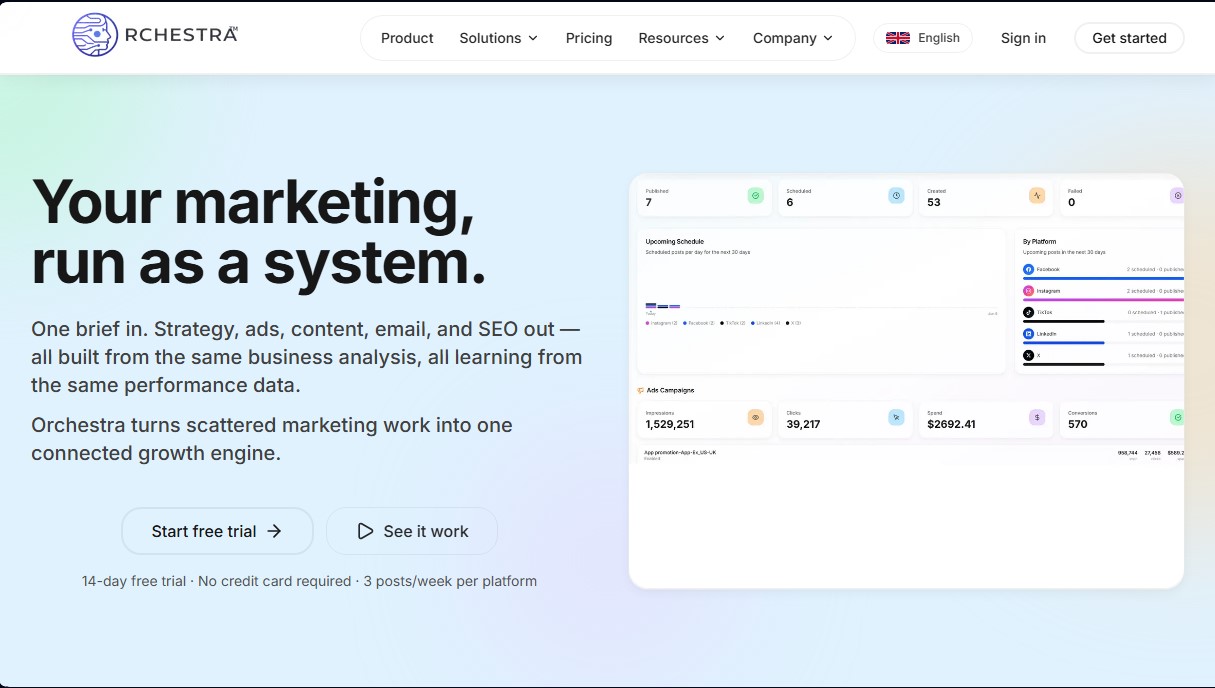Image resolution: width=1215 pixels, height=688 pixels.
Task: Click the Instagram platform icon
Action: click(x=1028, y=291)
